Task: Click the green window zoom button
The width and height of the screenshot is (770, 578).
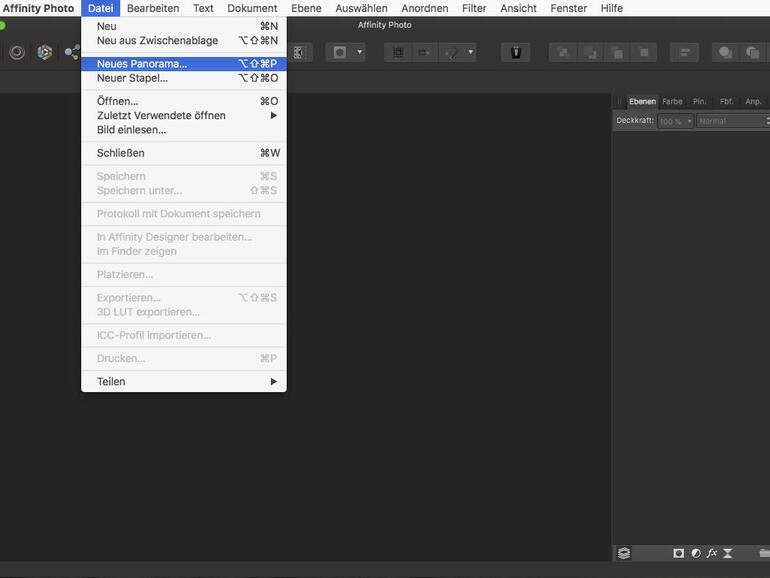Action: (2, 26)
